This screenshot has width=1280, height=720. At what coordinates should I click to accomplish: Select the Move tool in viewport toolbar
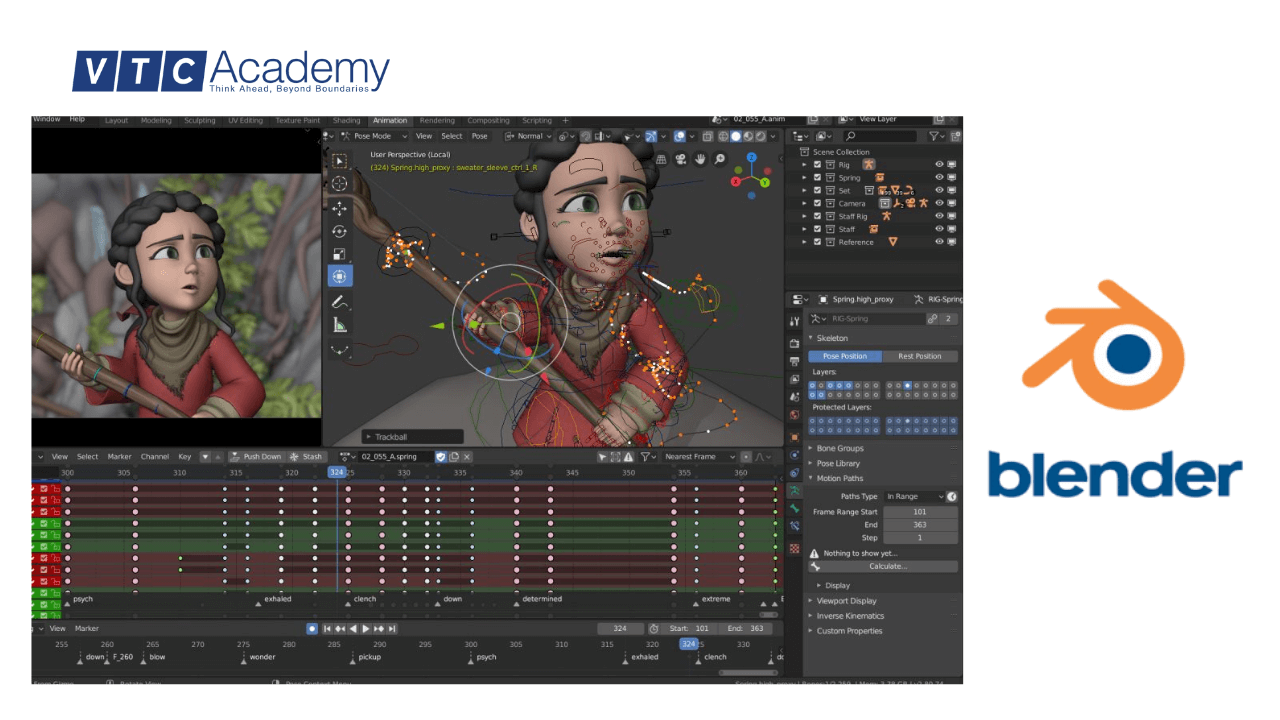click(x=340, y=208)
